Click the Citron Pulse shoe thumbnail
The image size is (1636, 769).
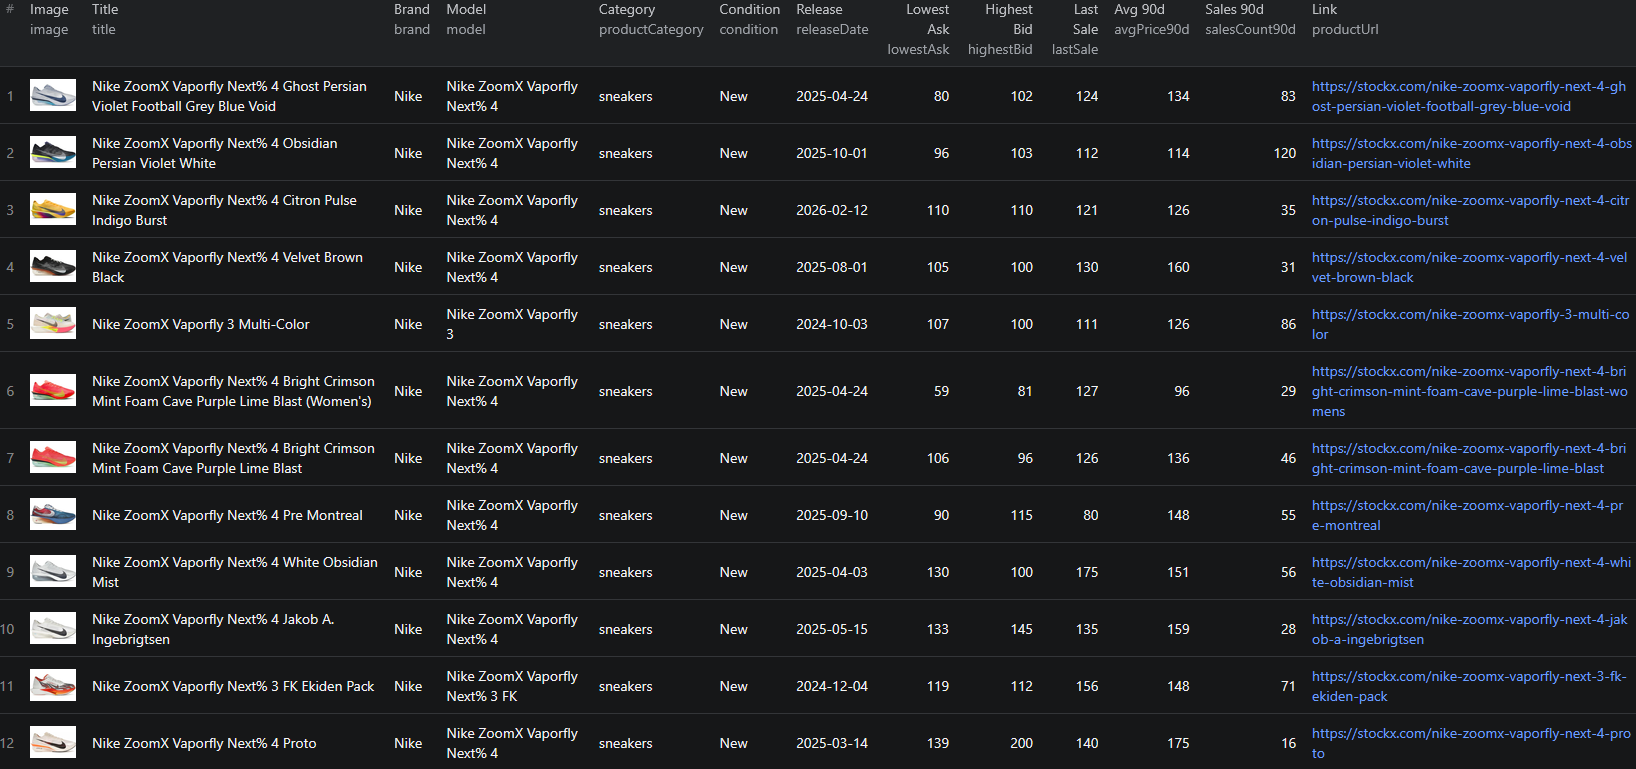pyautogui.click(x=53, y=210)
